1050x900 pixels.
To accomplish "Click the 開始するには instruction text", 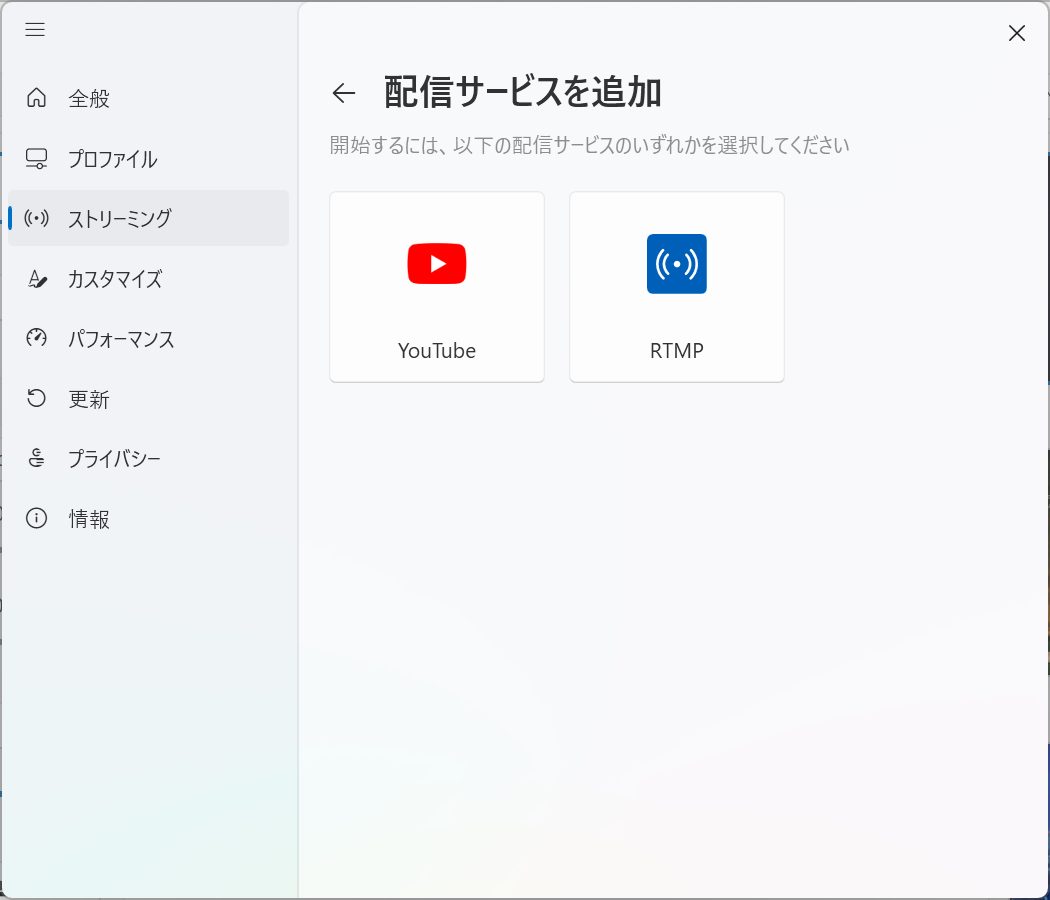I will (589, 145).
